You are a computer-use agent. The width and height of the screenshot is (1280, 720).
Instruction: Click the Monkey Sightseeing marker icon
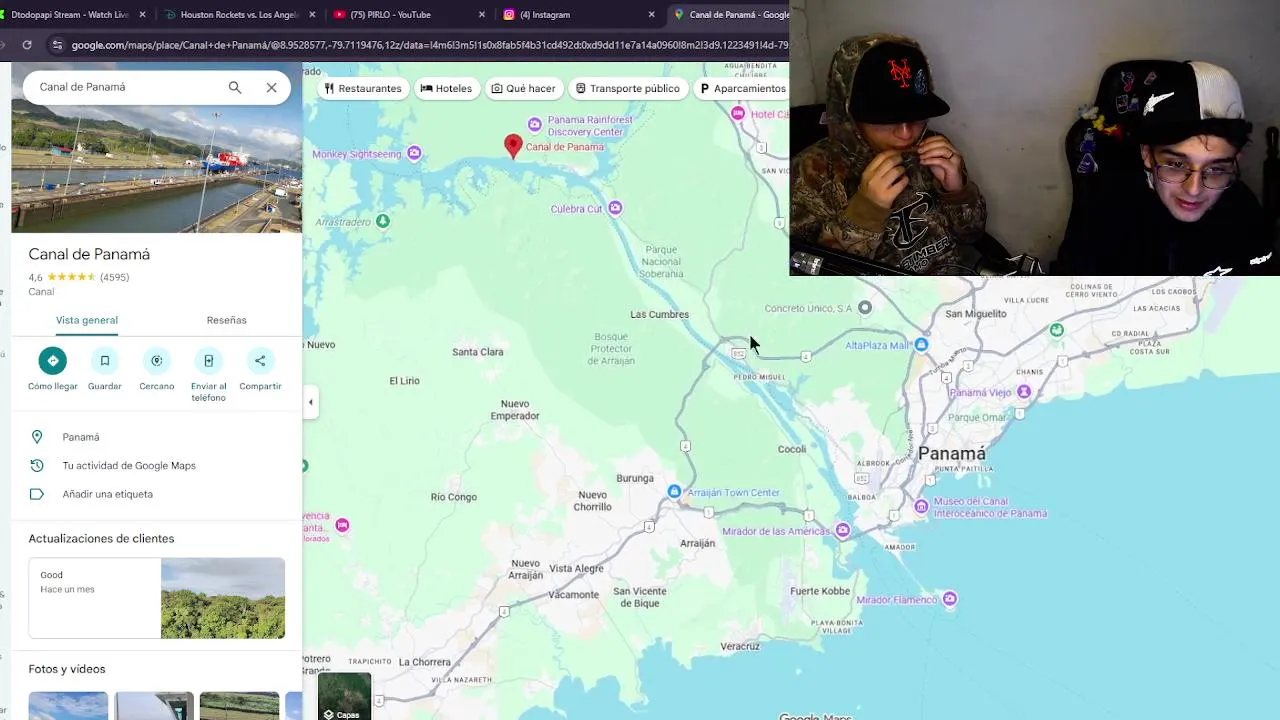pyautogui.click(x=414, y=153)
